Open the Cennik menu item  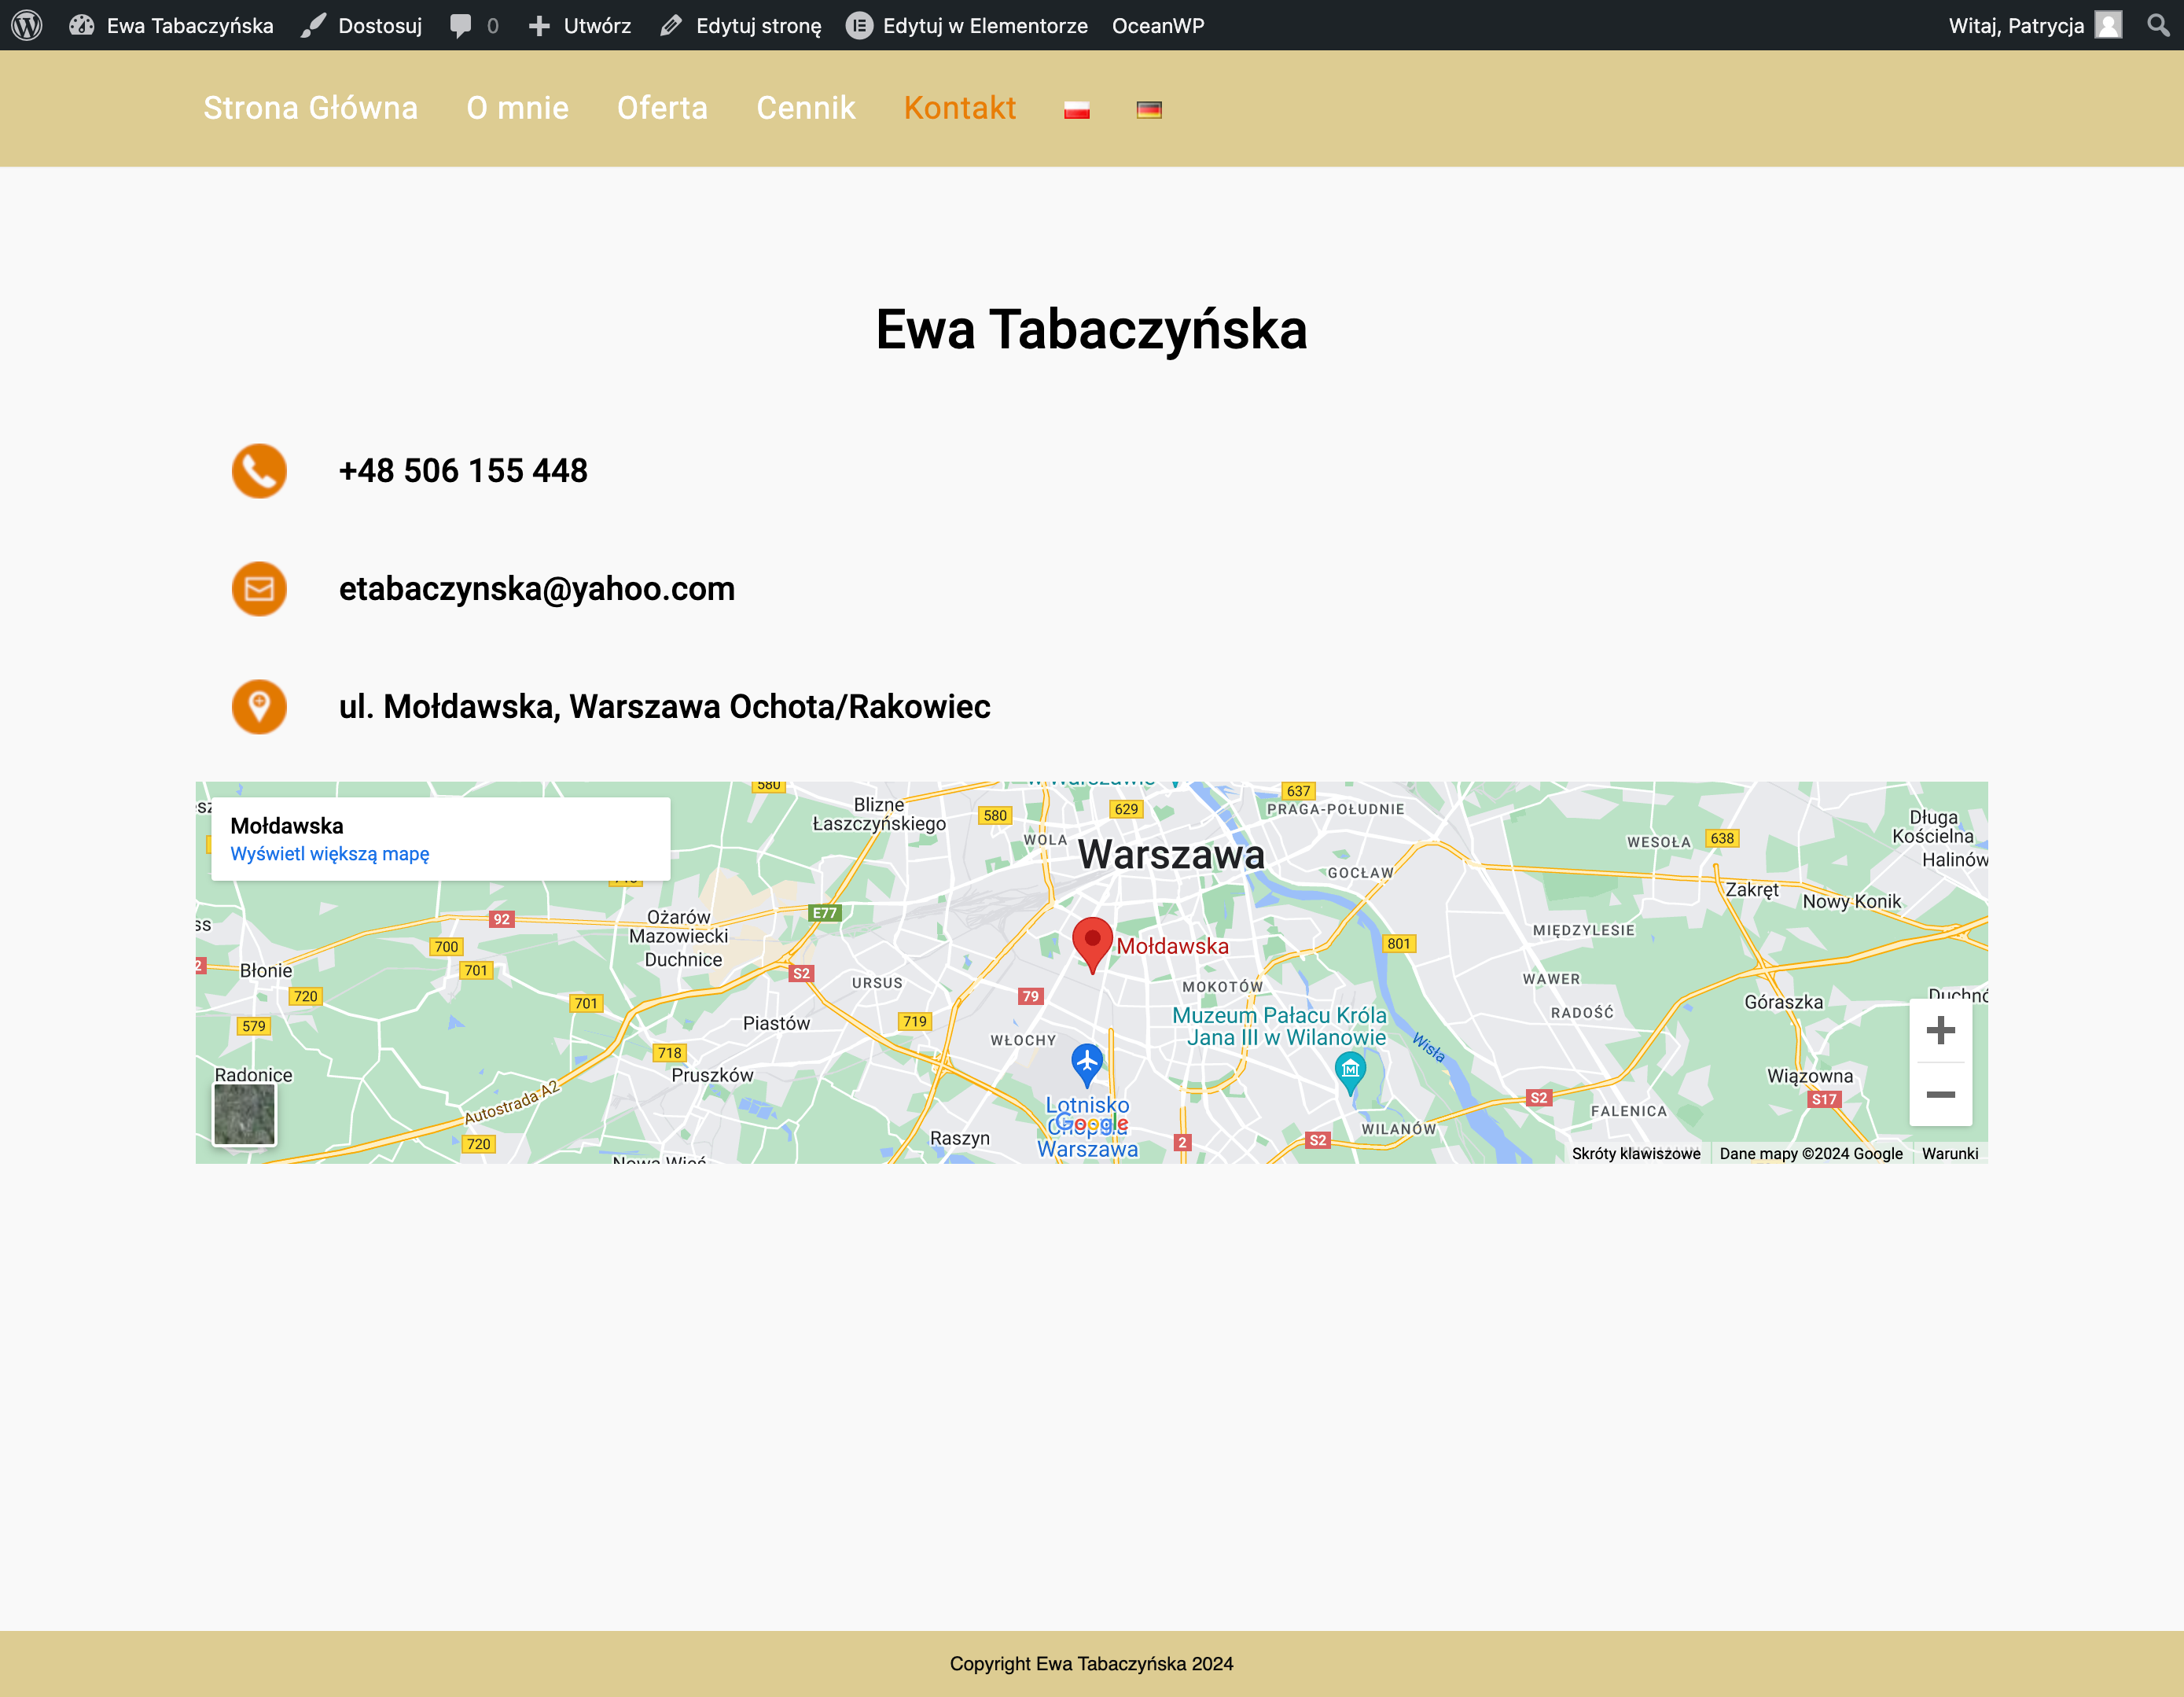coord(805,108)
